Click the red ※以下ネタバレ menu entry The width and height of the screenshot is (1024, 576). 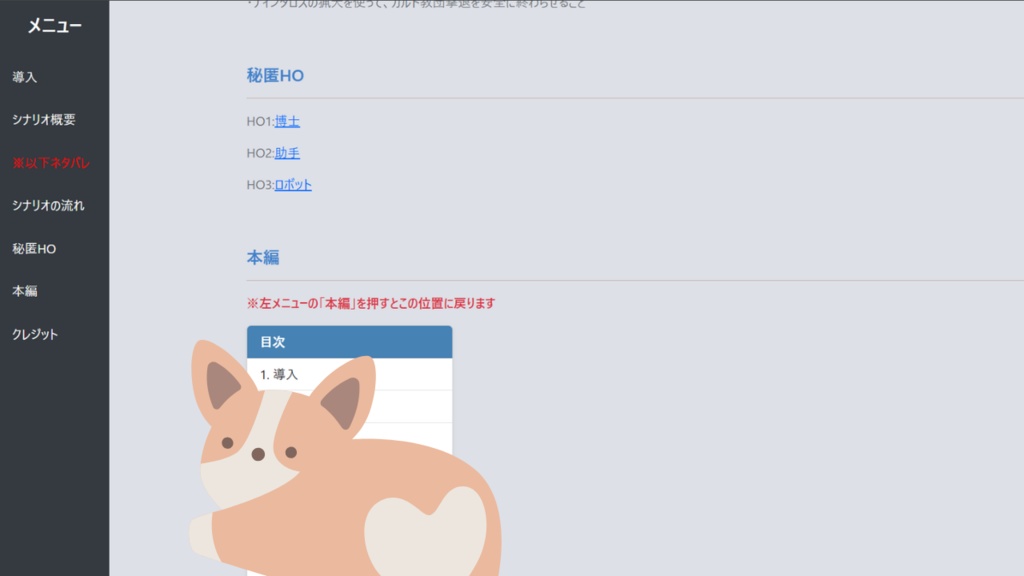point(51,163)
